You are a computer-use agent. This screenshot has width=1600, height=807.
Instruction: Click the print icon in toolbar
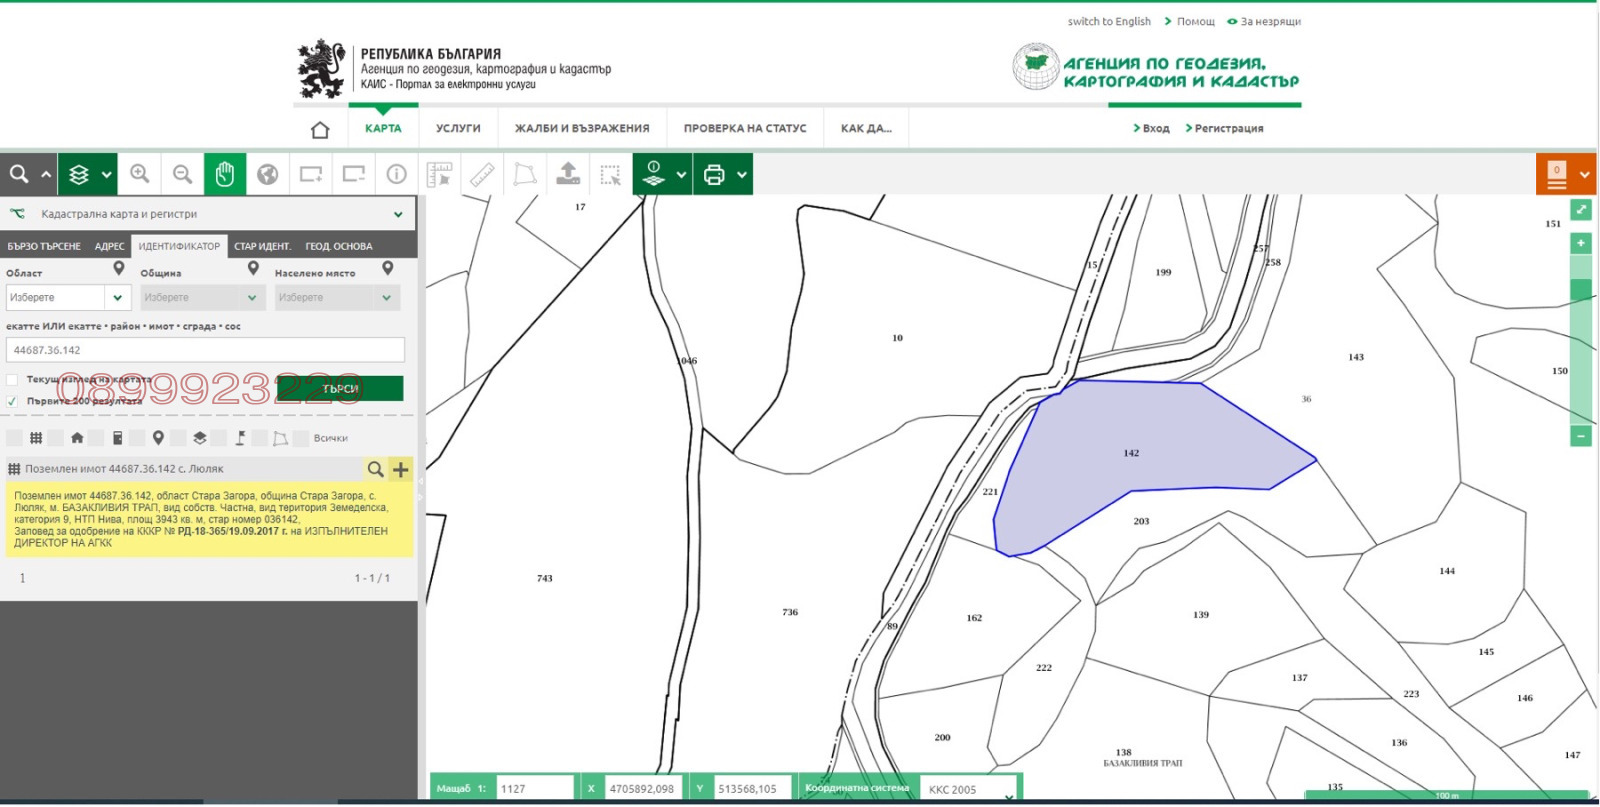tap(714, 175)
